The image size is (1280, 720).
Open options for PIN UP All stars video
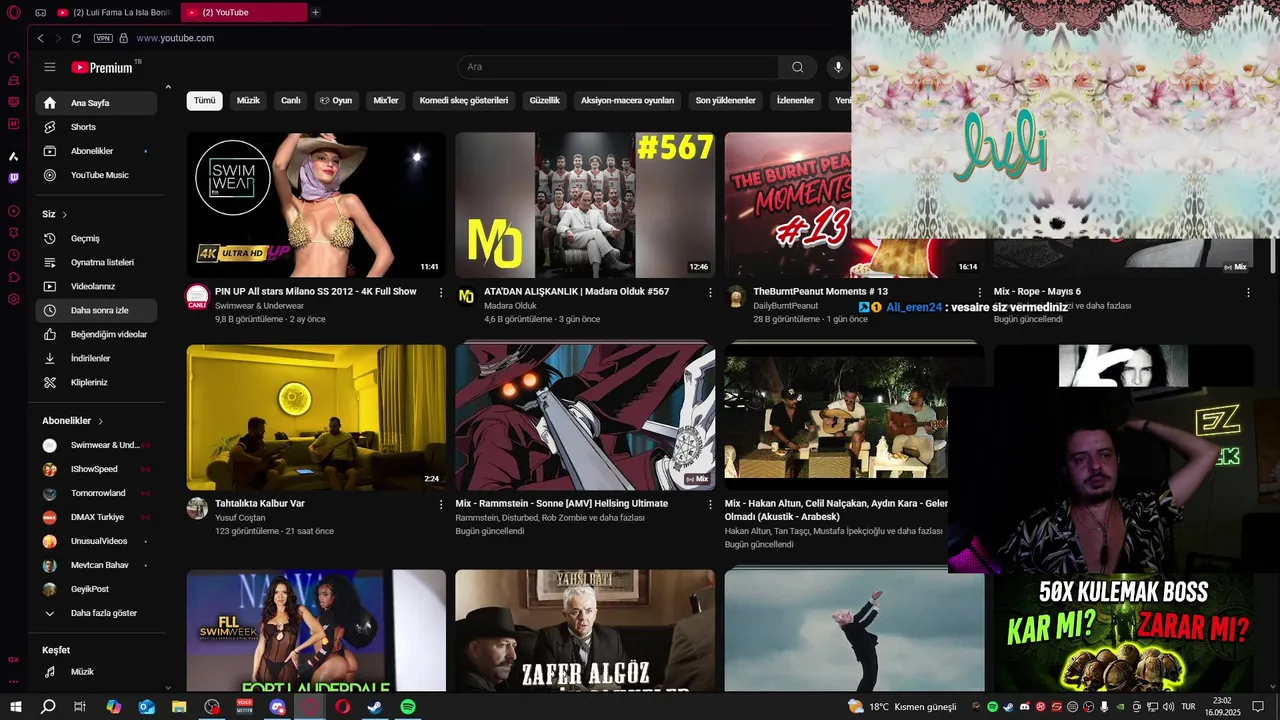[x=441, y=292]
